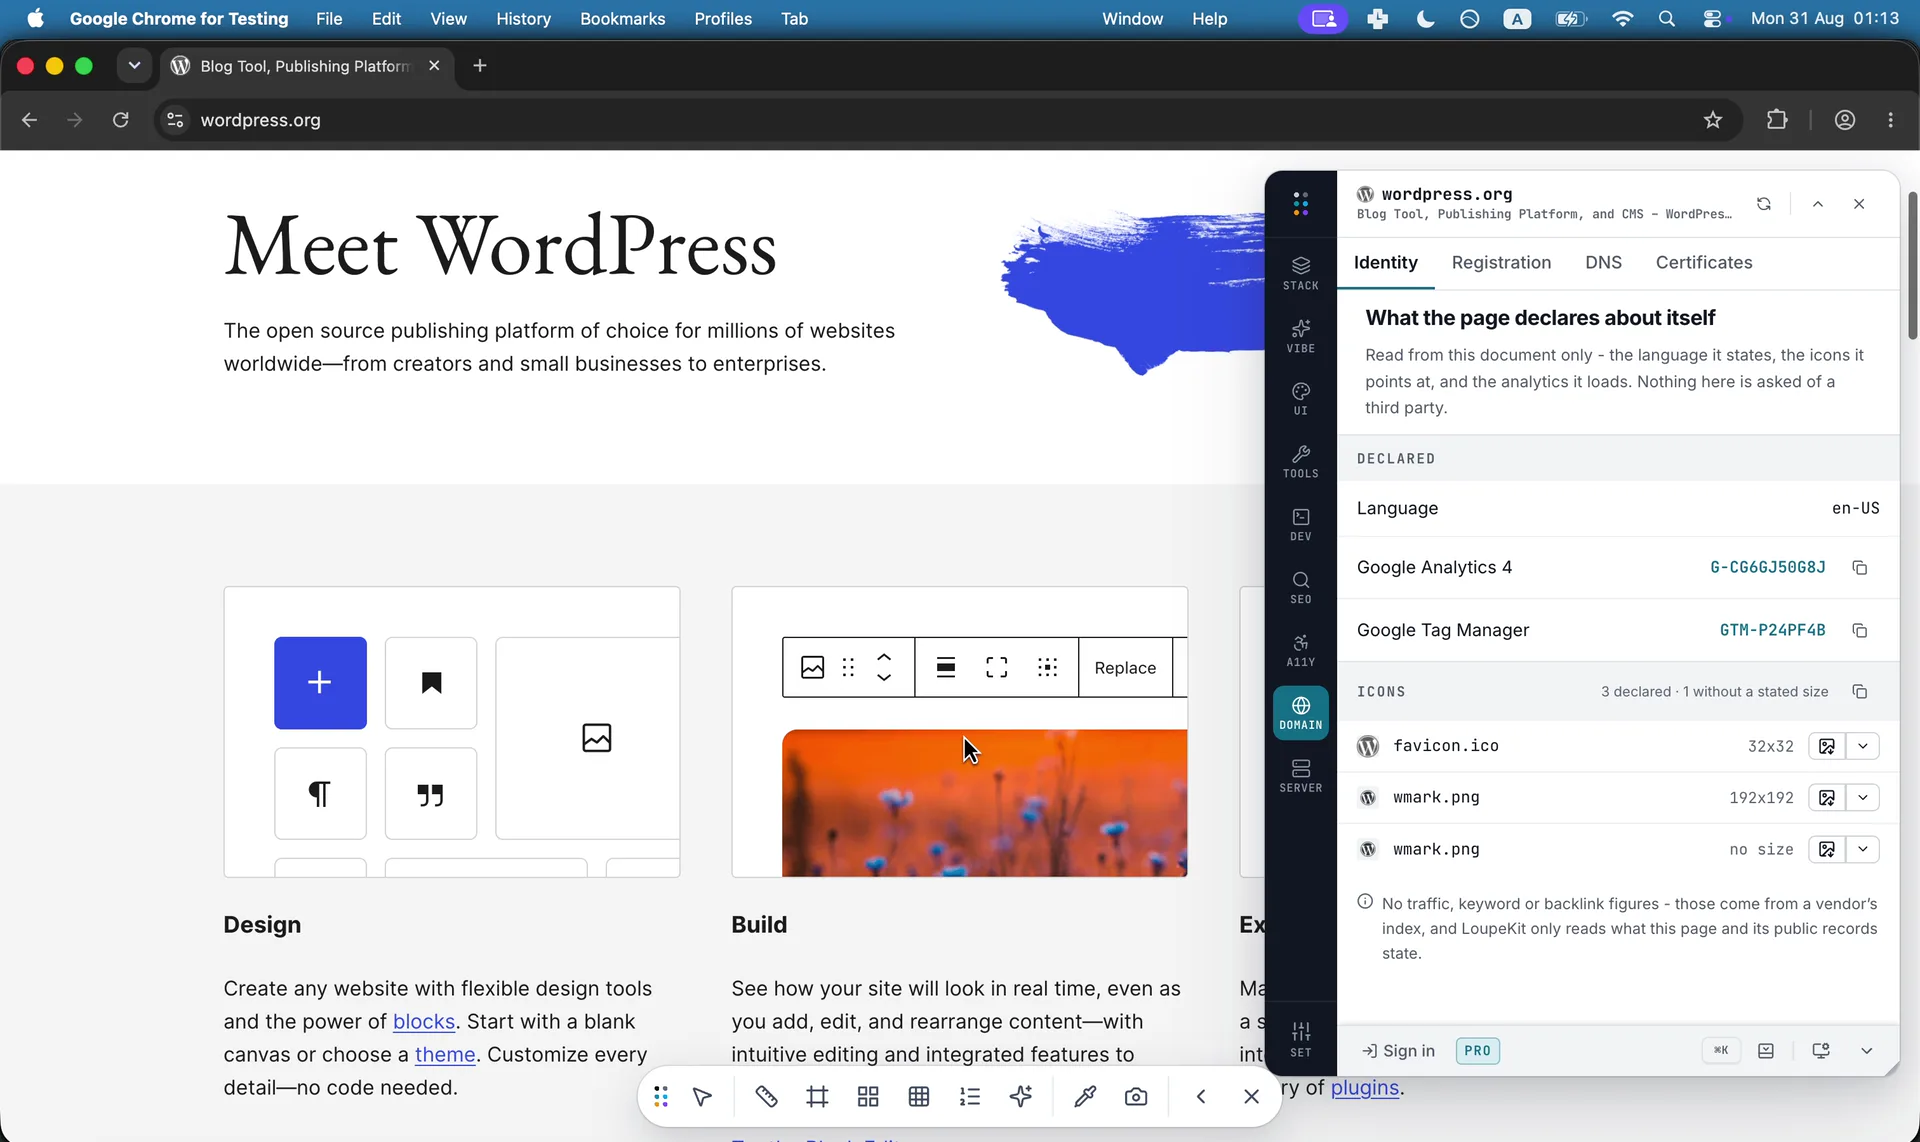The image size is (1920, 1142).
Task: Click the LoupeKit dots logo in the panel
Action: pos(1300,204)
